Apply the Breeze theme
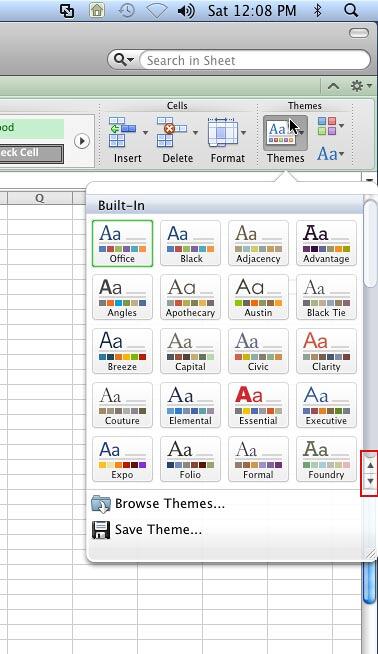This screenshot has height=654, width=378. click(x=122, y=351)
